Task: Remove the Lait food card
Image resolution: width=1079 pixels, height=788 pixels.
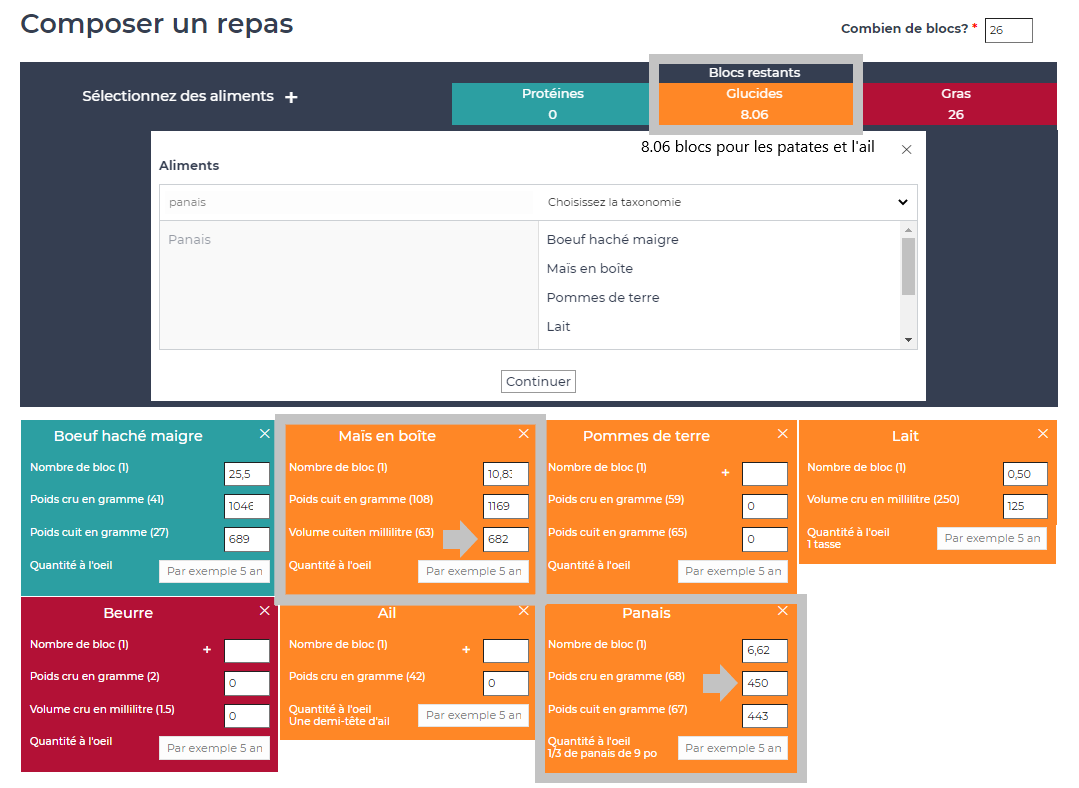Action: tap(1043, 434)
